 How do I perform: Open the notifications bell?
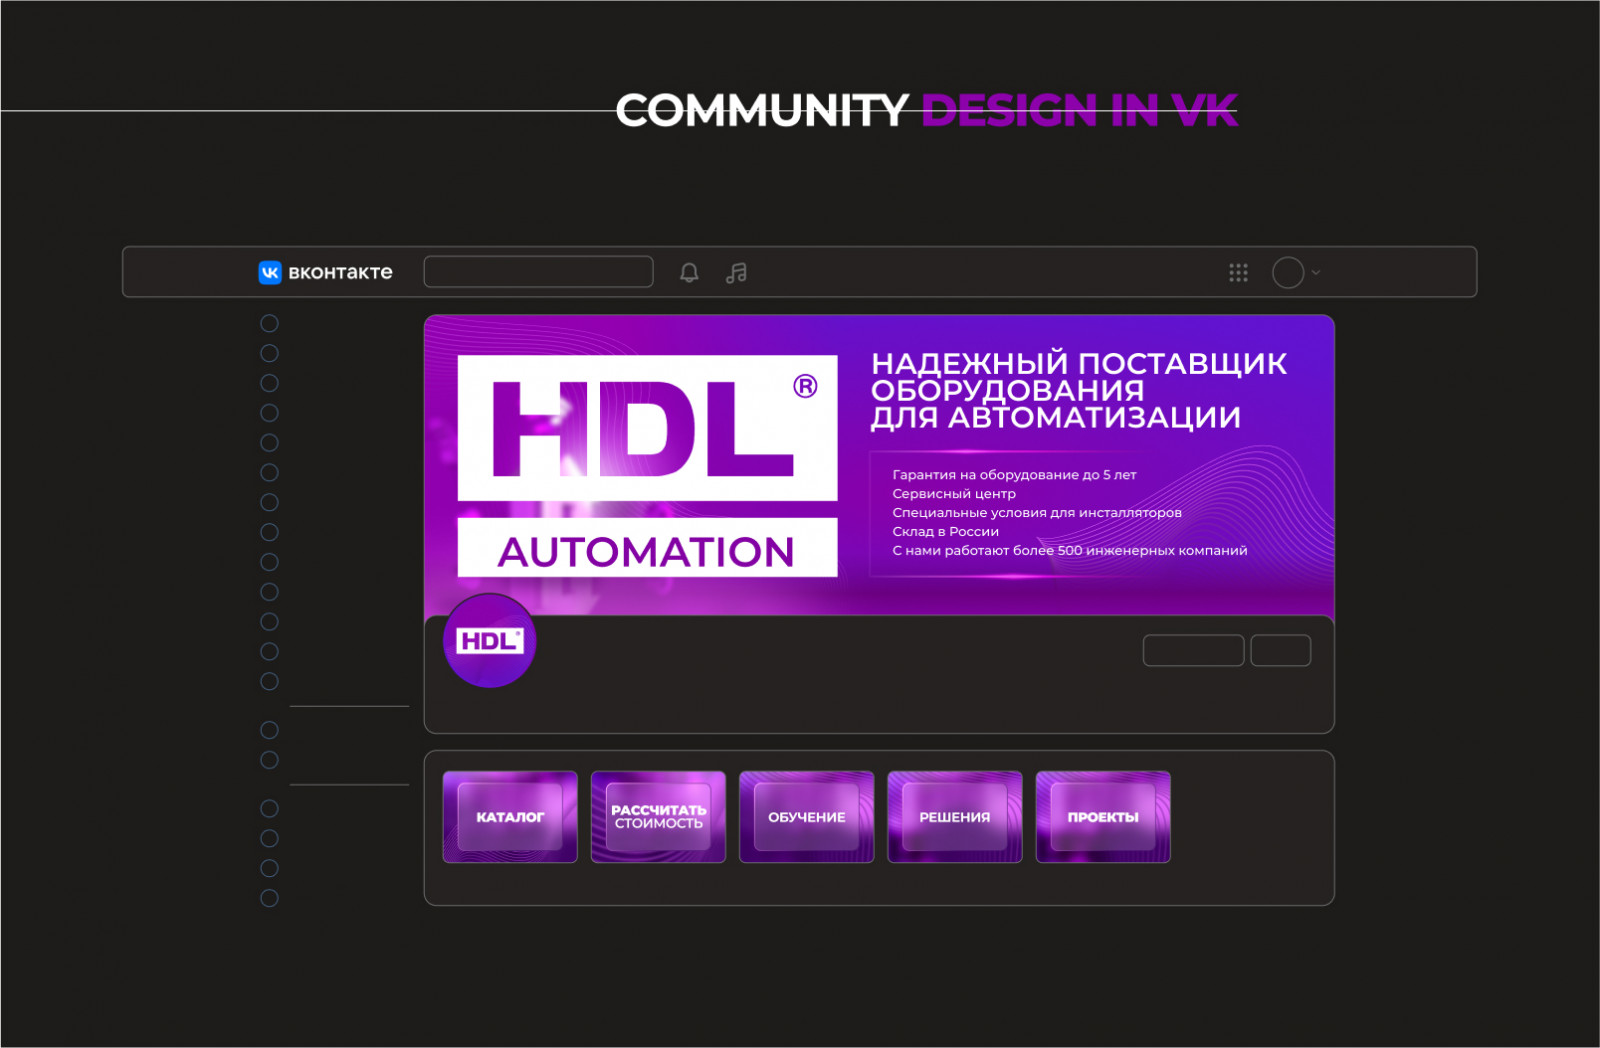689,272
